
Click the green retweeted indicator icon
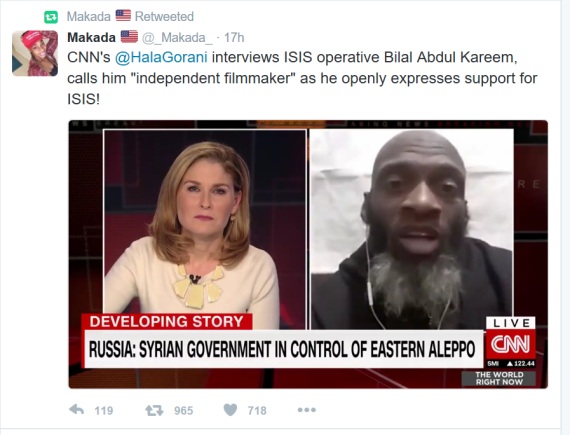point(51,17)
